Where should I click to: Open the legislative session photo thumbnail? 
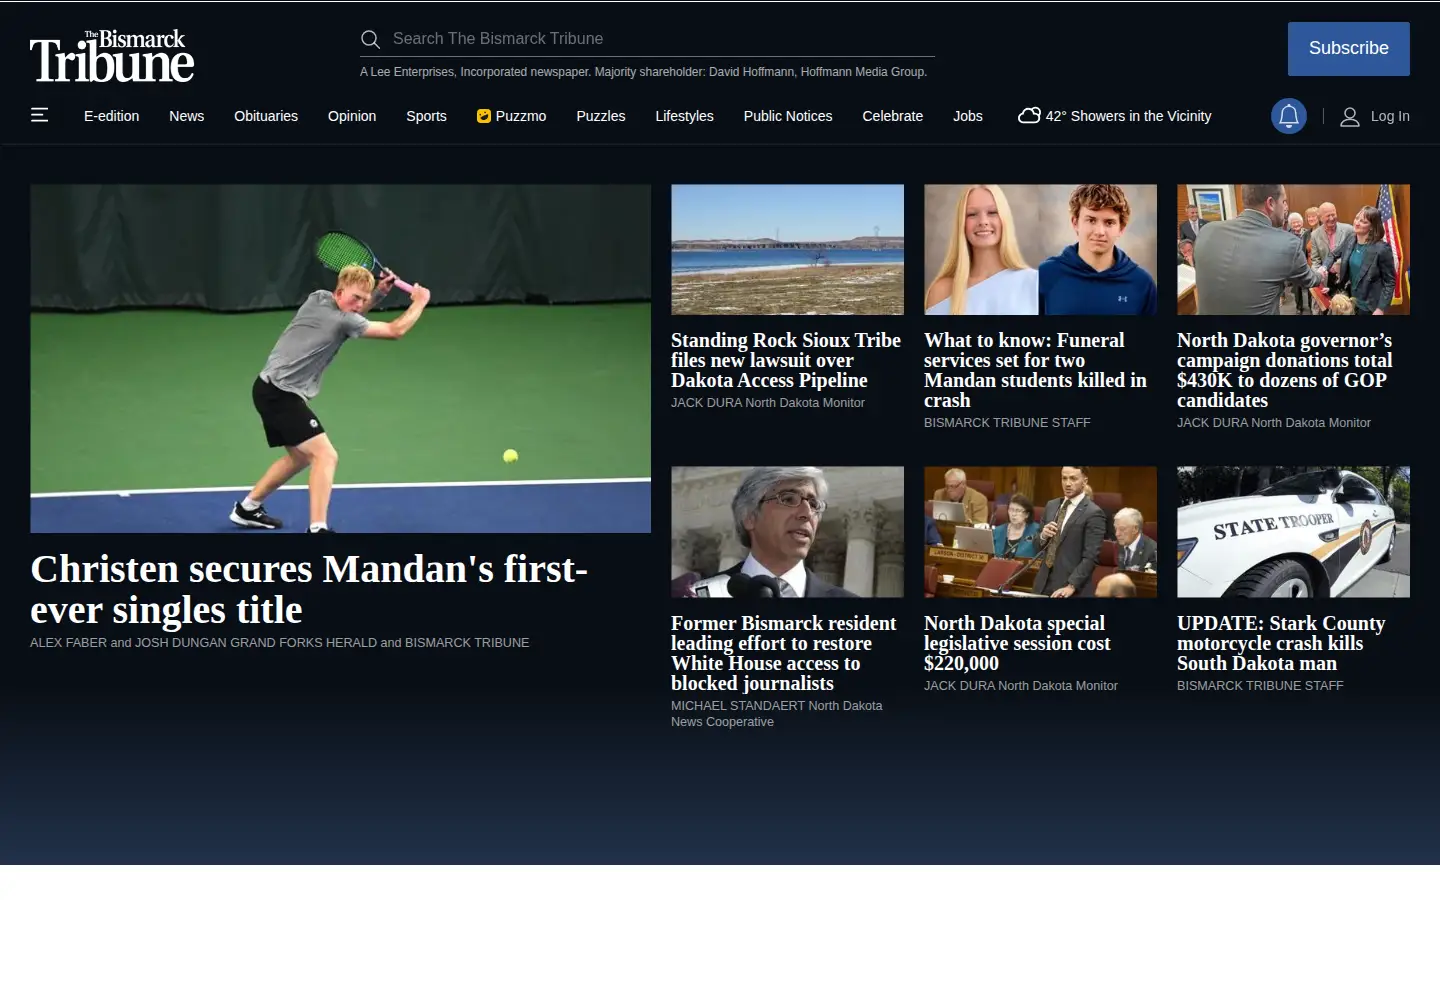pos(1040,532)
